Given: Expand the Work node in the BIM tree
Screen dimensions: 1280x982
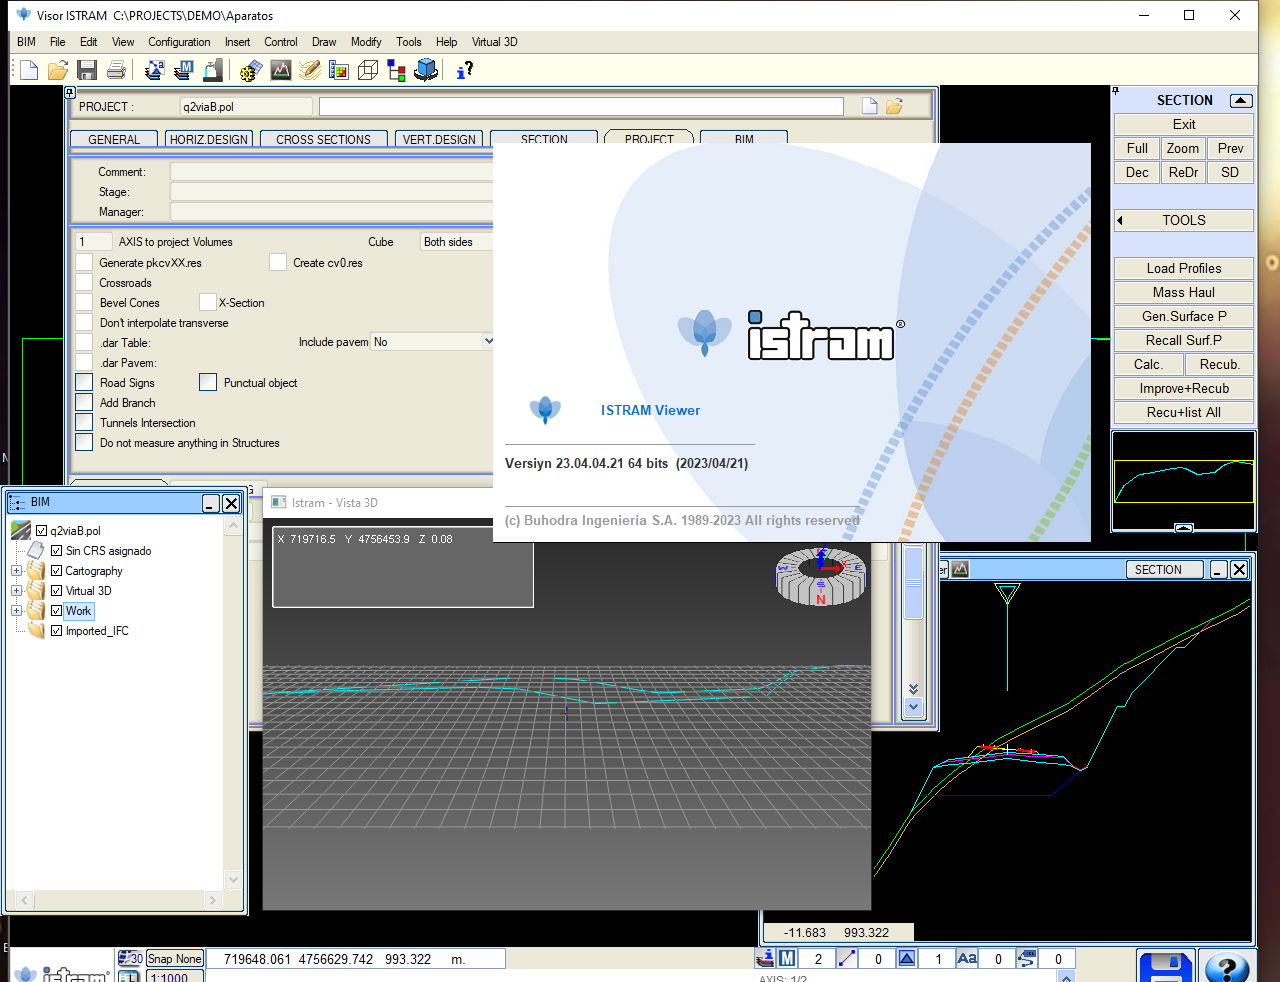Looking at the screenshot, I should click(16, 611).
